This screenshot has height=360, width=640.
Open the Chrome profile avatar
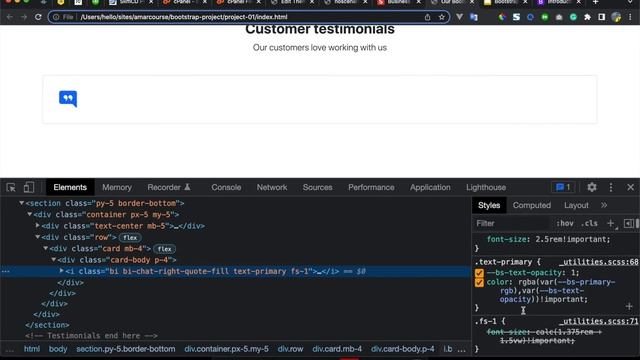[x=616, y=17]
